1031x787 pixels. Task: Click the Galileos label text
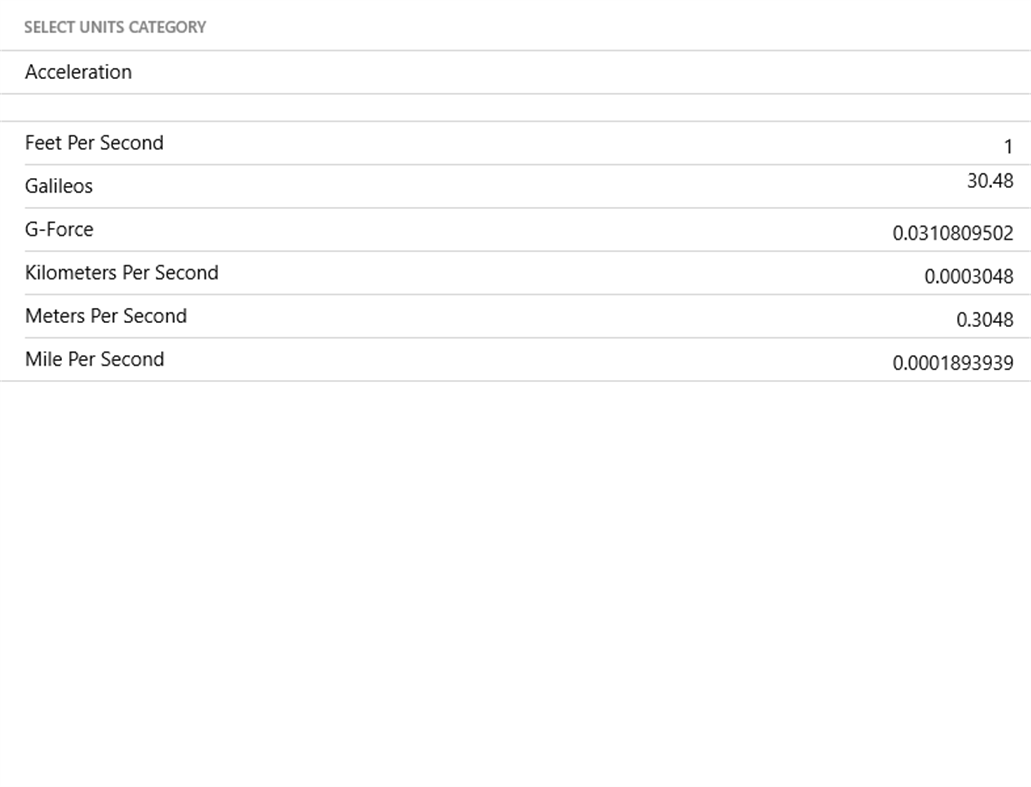[59, 186]
